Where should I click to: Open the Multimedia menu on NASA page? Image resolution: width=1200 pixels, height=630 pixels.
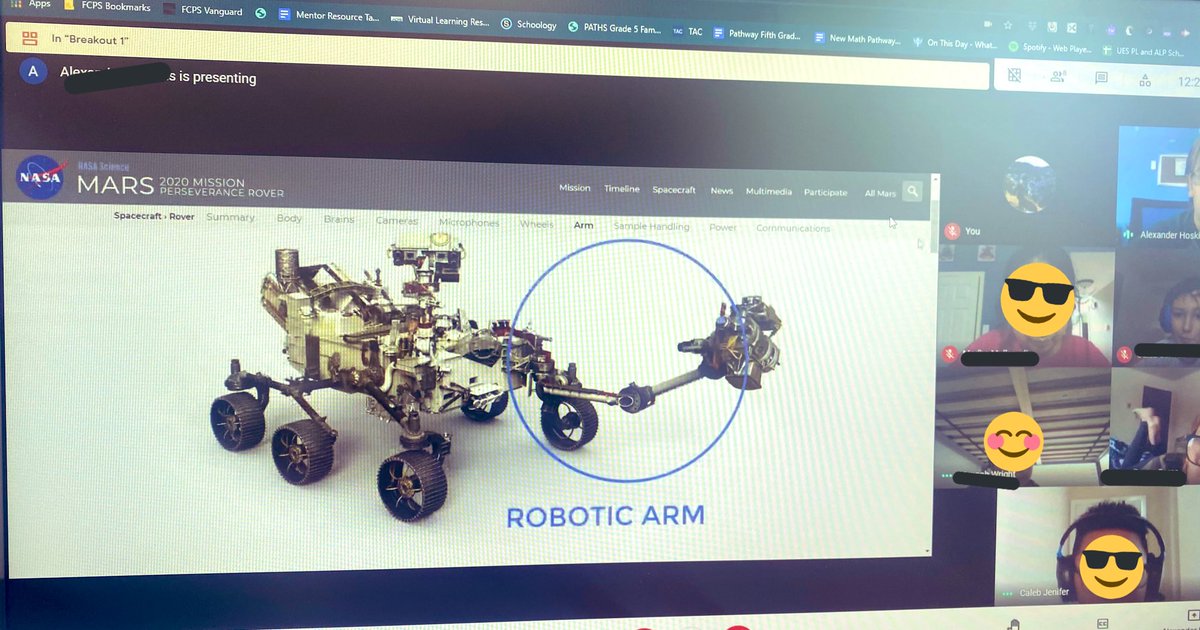(x=769, y=192)
